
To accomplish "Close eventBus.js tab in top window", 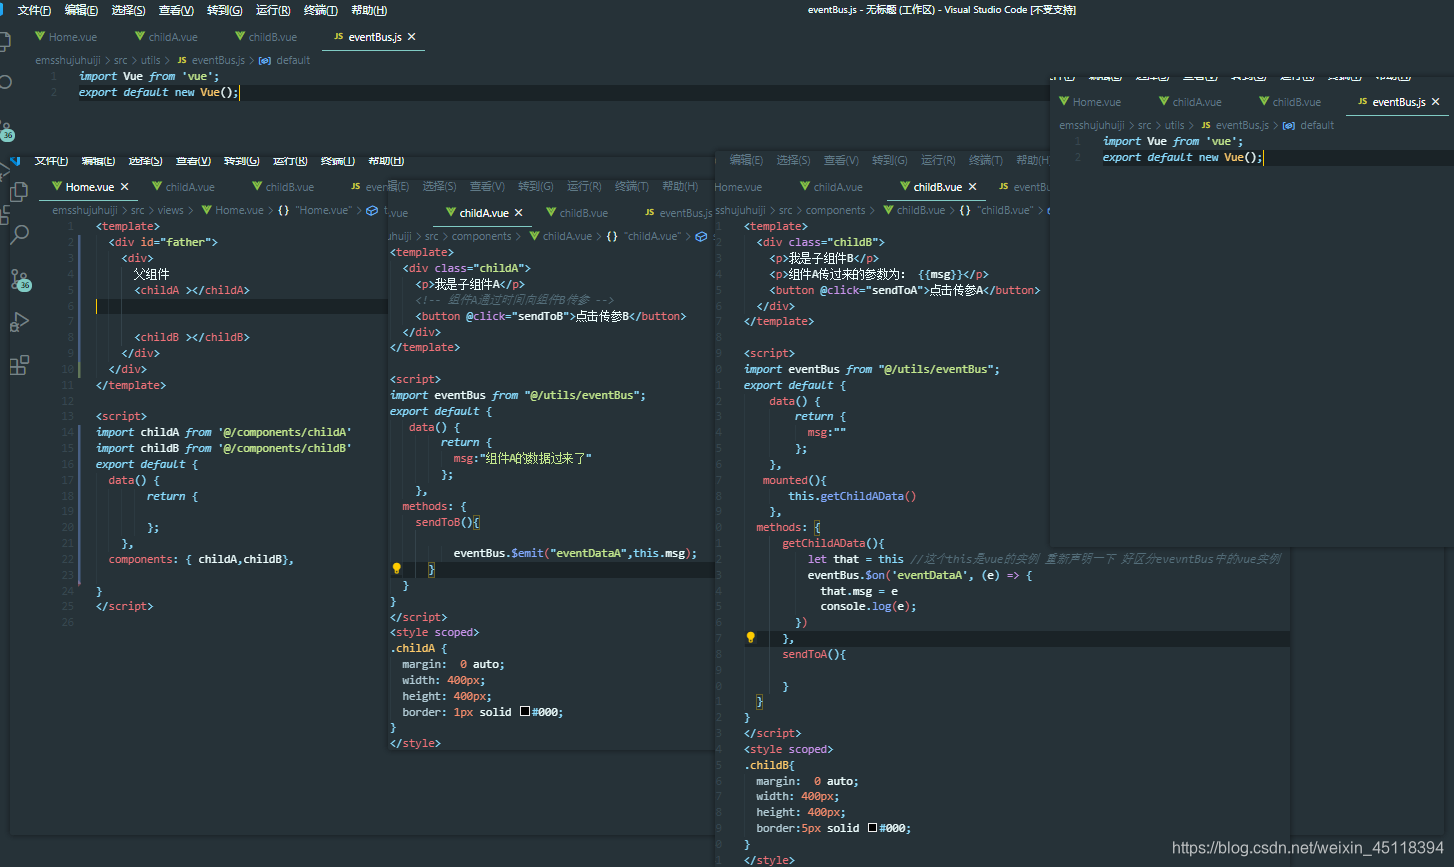I will (411, 37).
